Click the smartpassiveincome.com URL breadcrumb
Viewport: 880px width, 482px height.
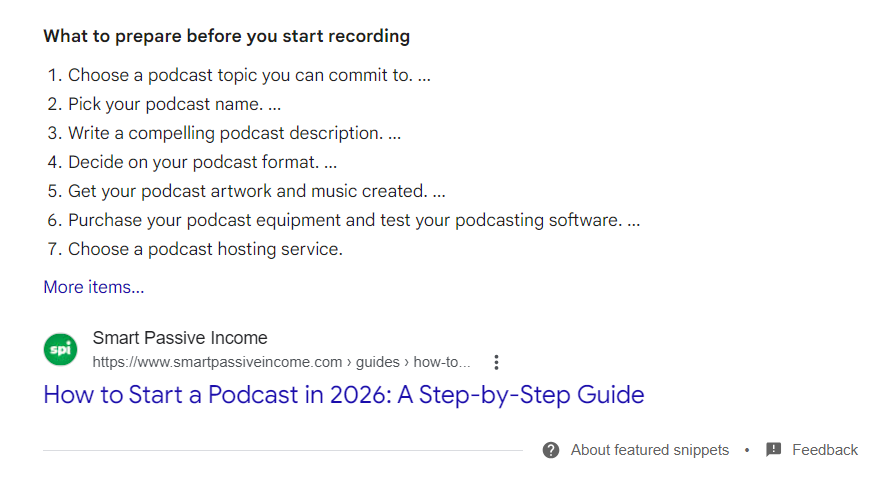[x=217, y=362]
